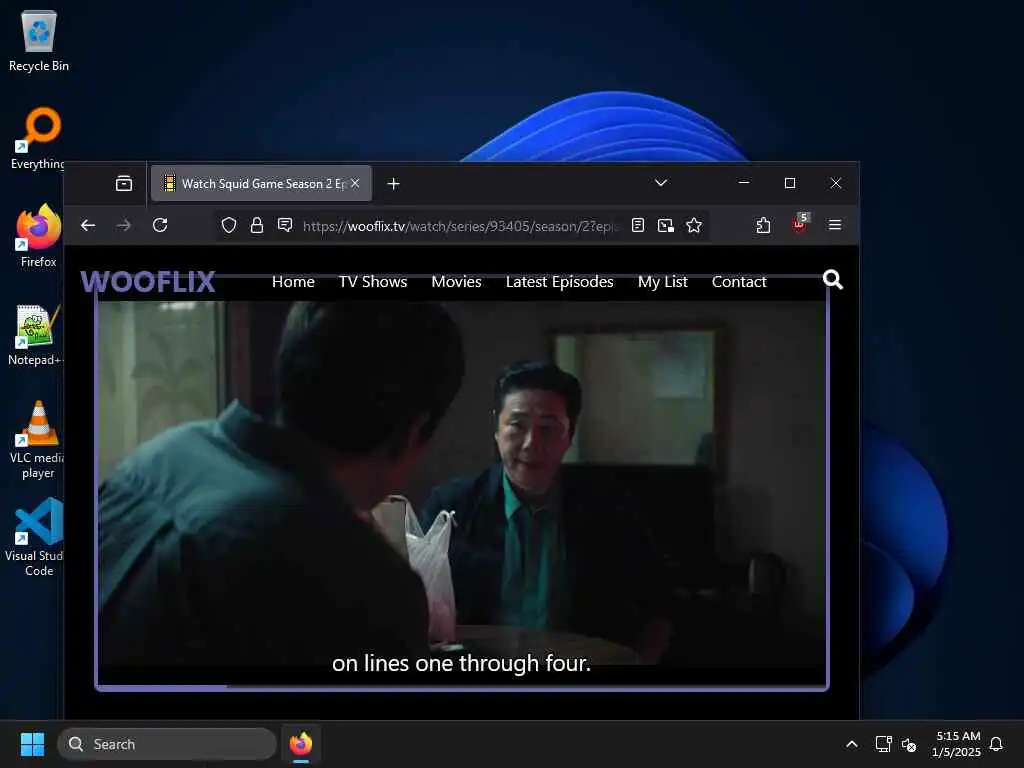Open Wooflix search magnifier
Viewport: 1024px width, 768px height.
(x=833, y=280)
